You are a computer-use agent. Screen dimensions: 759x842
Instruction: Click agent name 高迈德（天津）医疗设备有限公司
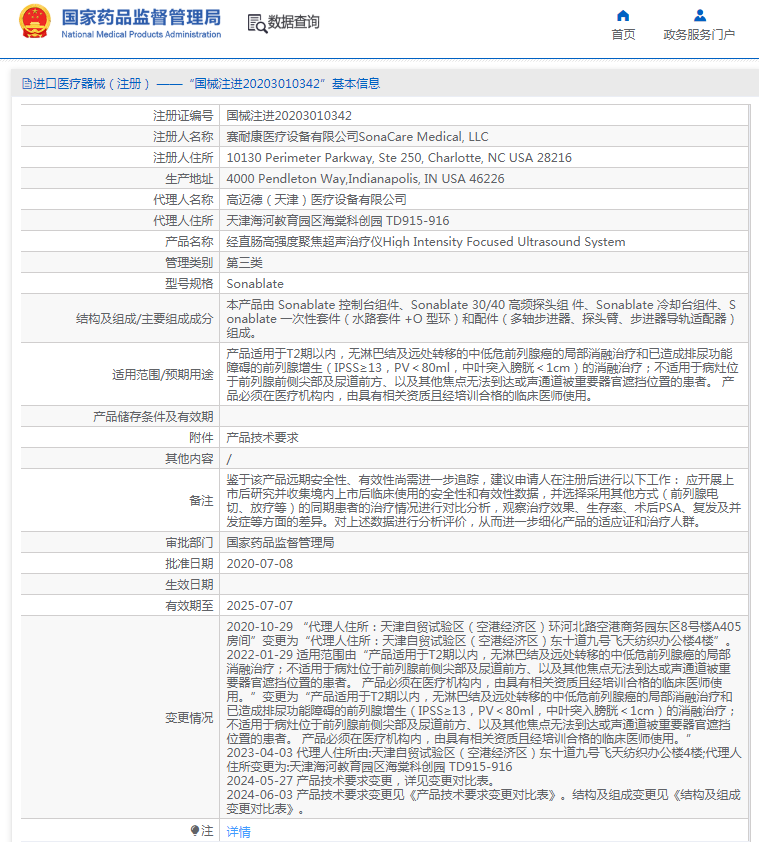pyautogui.click(x=316, y=199)
